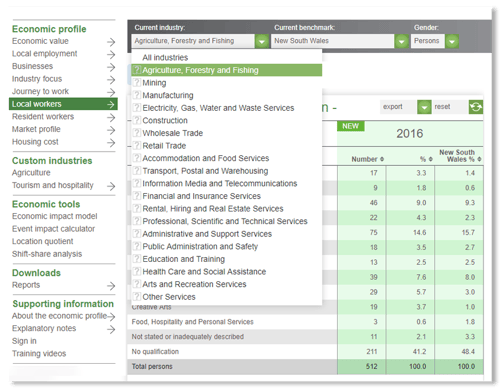Open the Gender dropdown arrow
The image size is (500, 388).
click(452, 41)
